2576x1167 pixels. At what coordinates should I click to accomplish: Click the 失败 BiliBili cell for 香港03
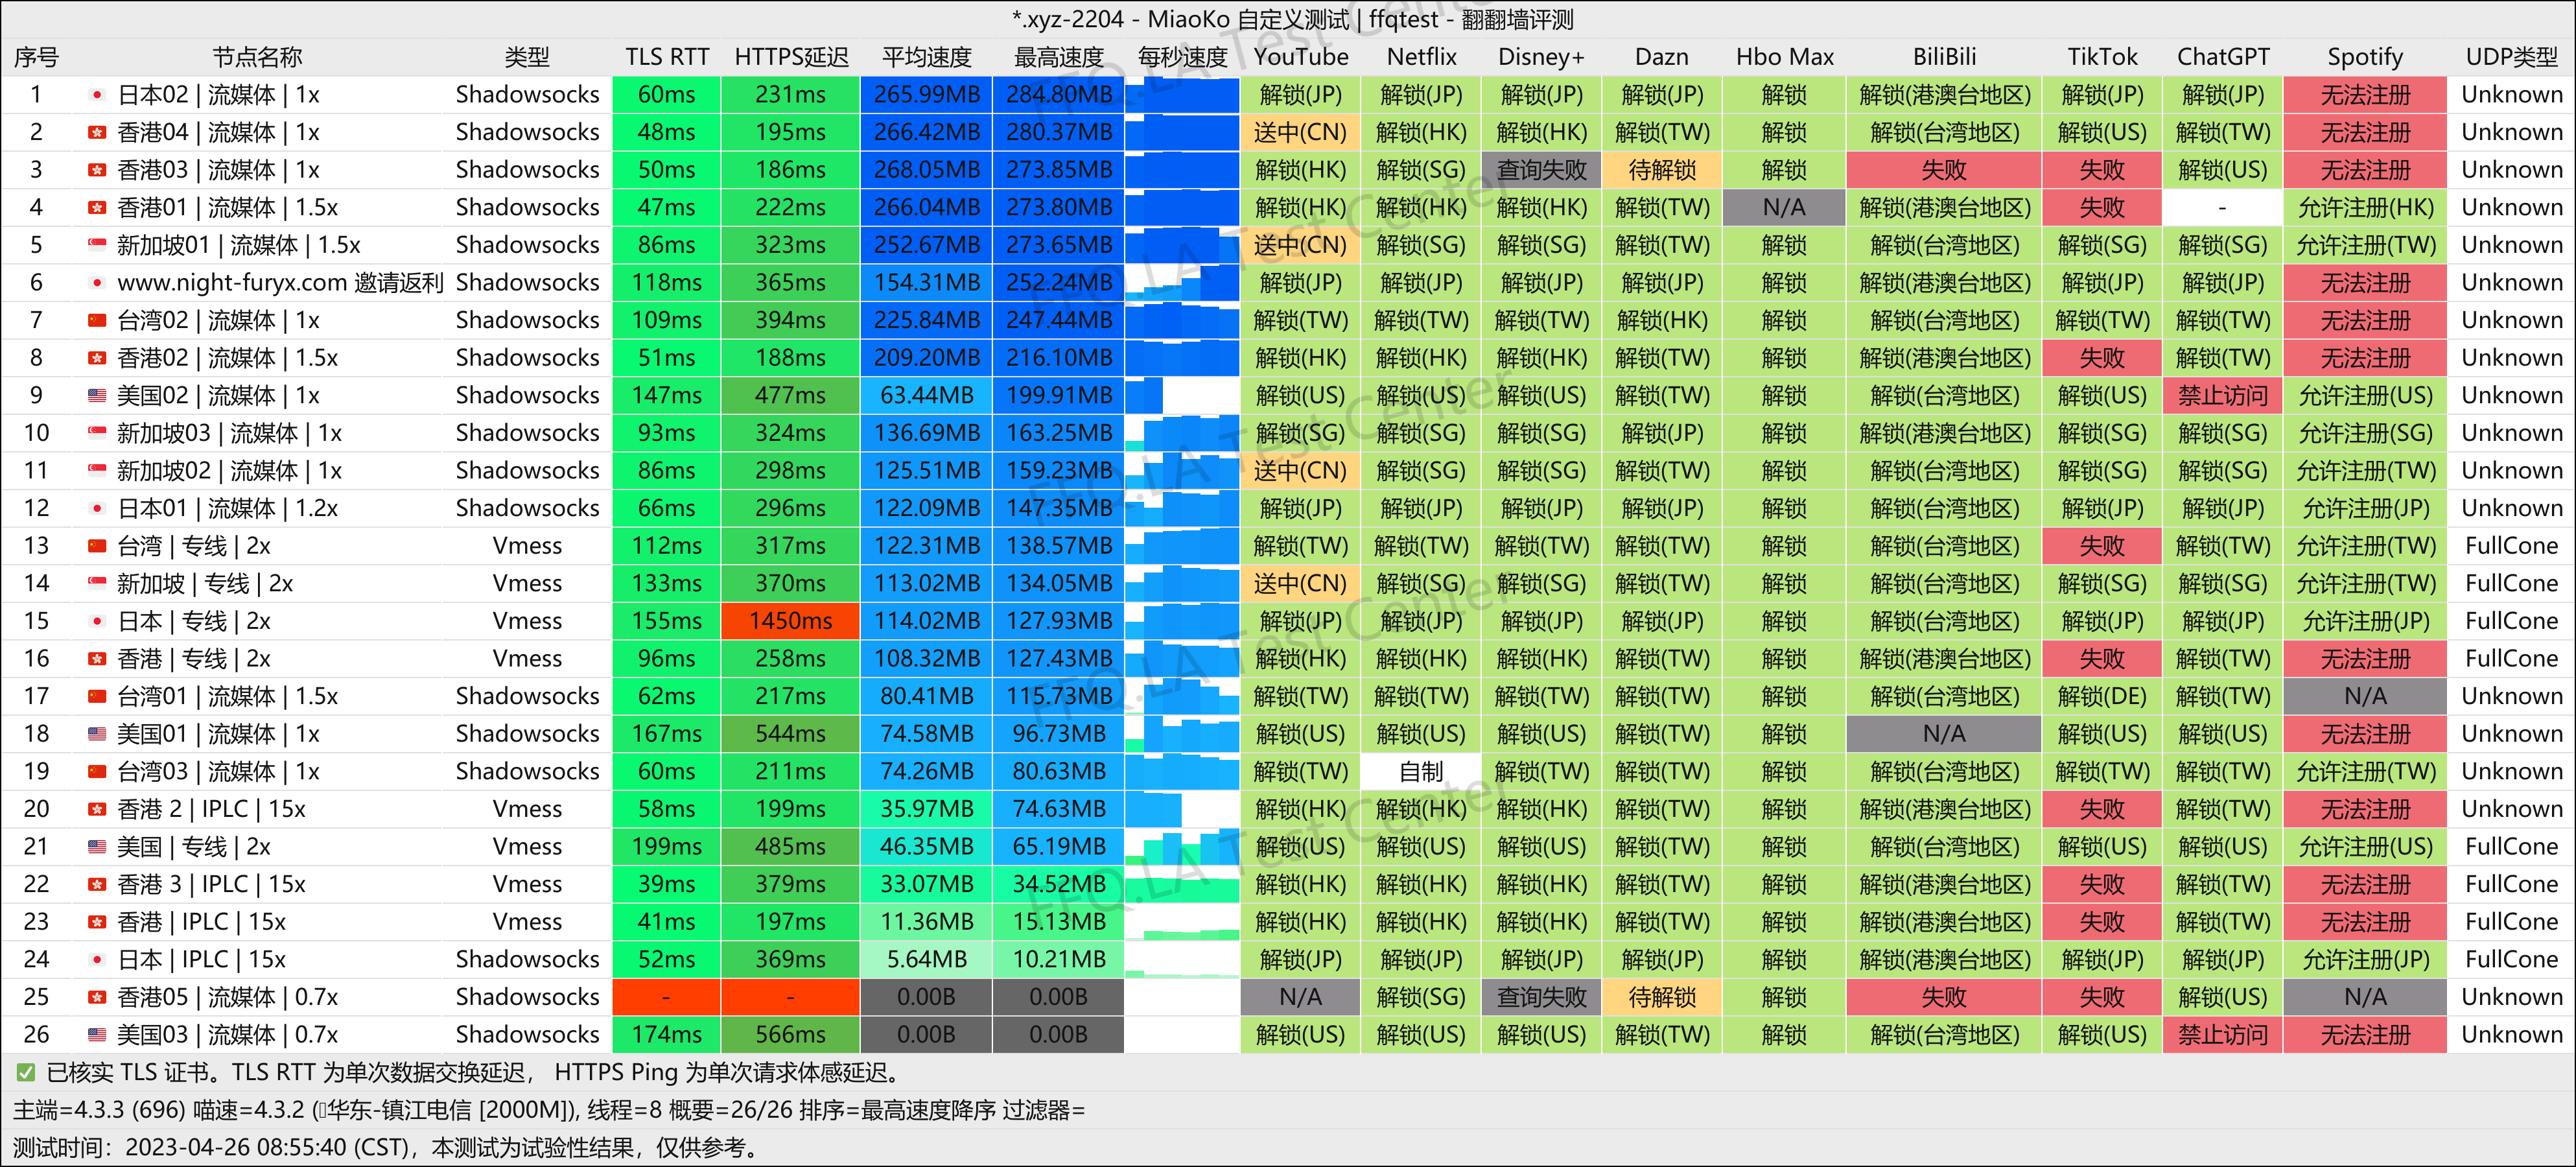(1944, 170)
